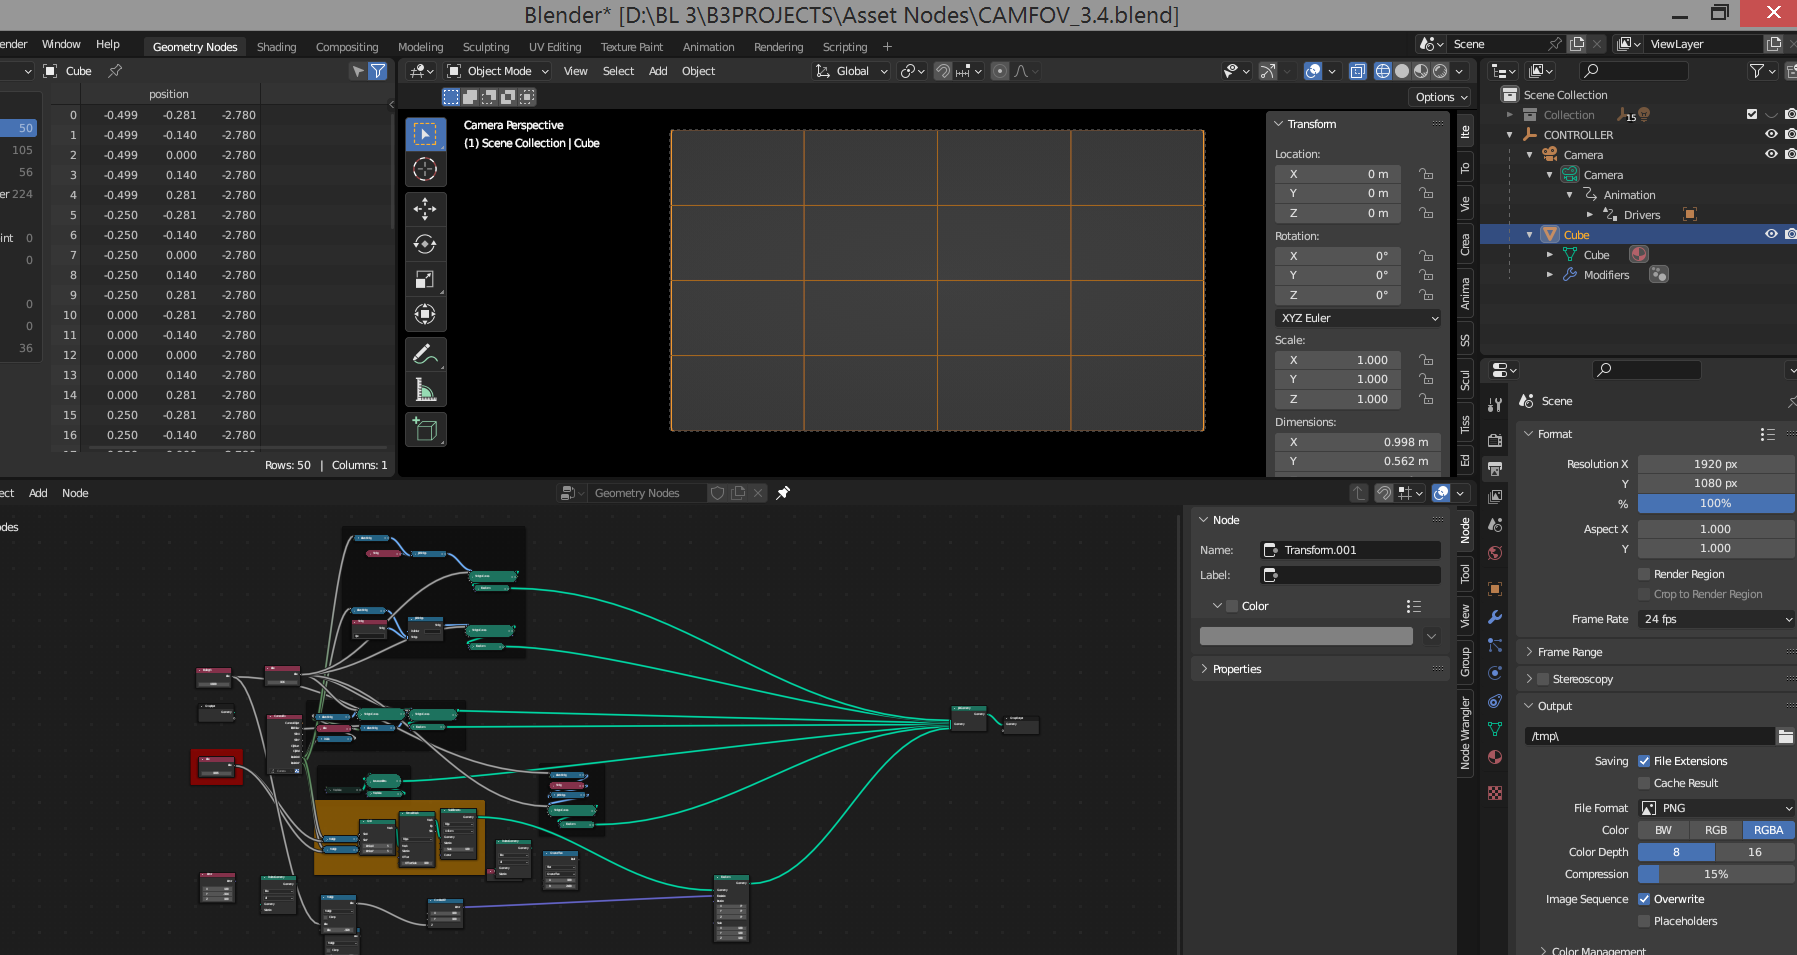Viewport: 1797px width, 955px height.
Task: Select the Cursor tool in viewport toolbar
Action: (425, 169)
